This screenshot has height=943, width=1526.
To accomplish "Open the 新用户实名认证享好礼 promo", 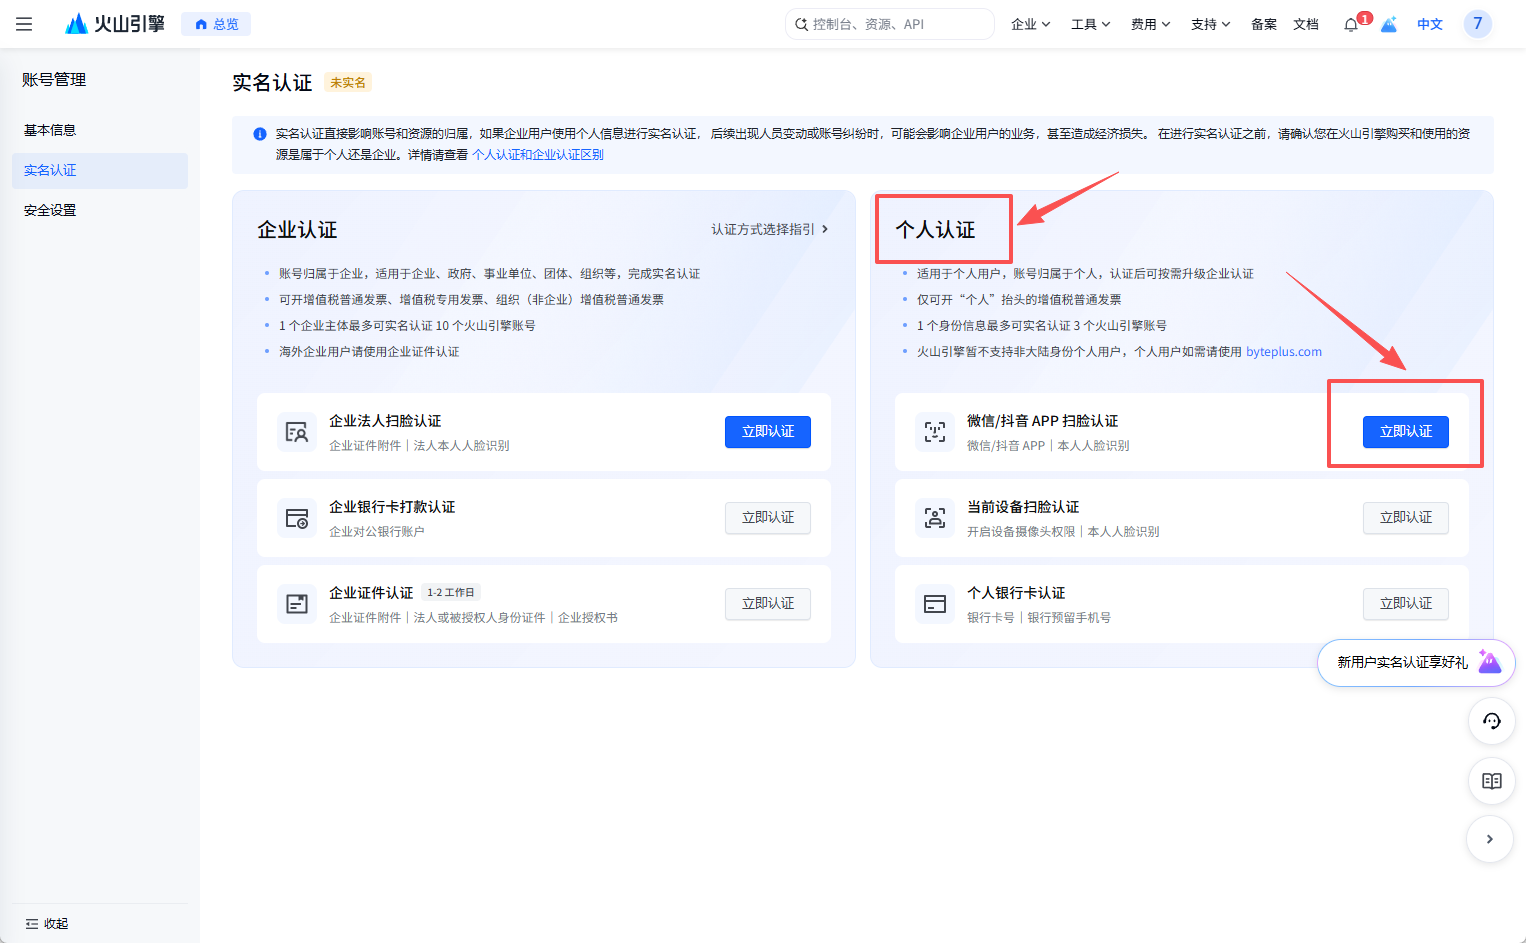I will (1416, 662).
